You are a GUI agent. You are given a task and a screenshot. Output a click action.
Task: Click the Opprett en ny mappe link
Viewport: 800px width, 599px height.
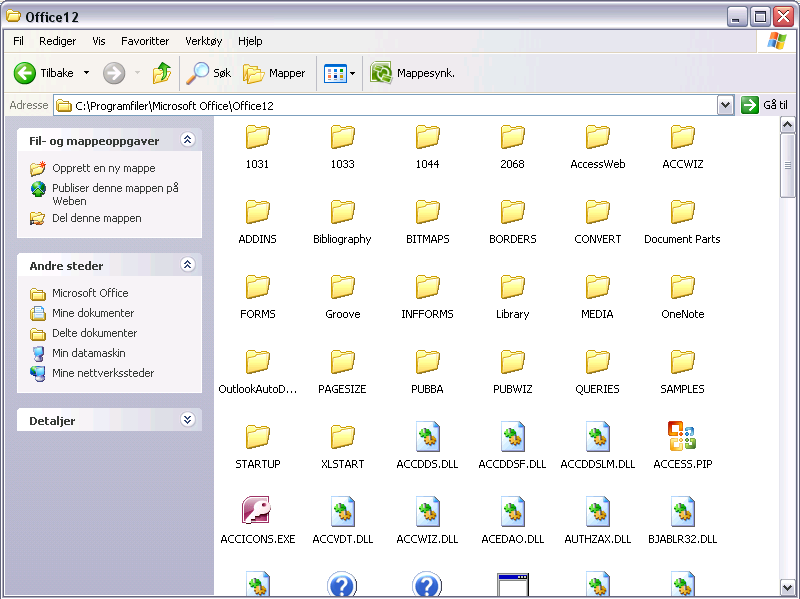103,168
